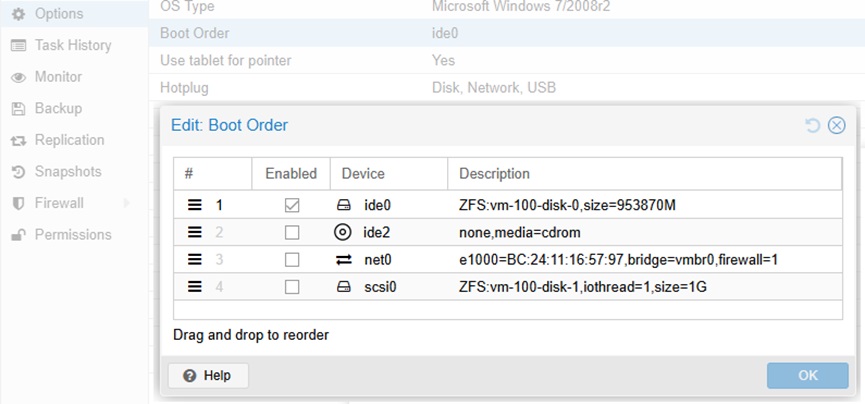Tick the Enabled checkbox for scsi0
This screenshot has height=404, width=865.
[292, 286]
